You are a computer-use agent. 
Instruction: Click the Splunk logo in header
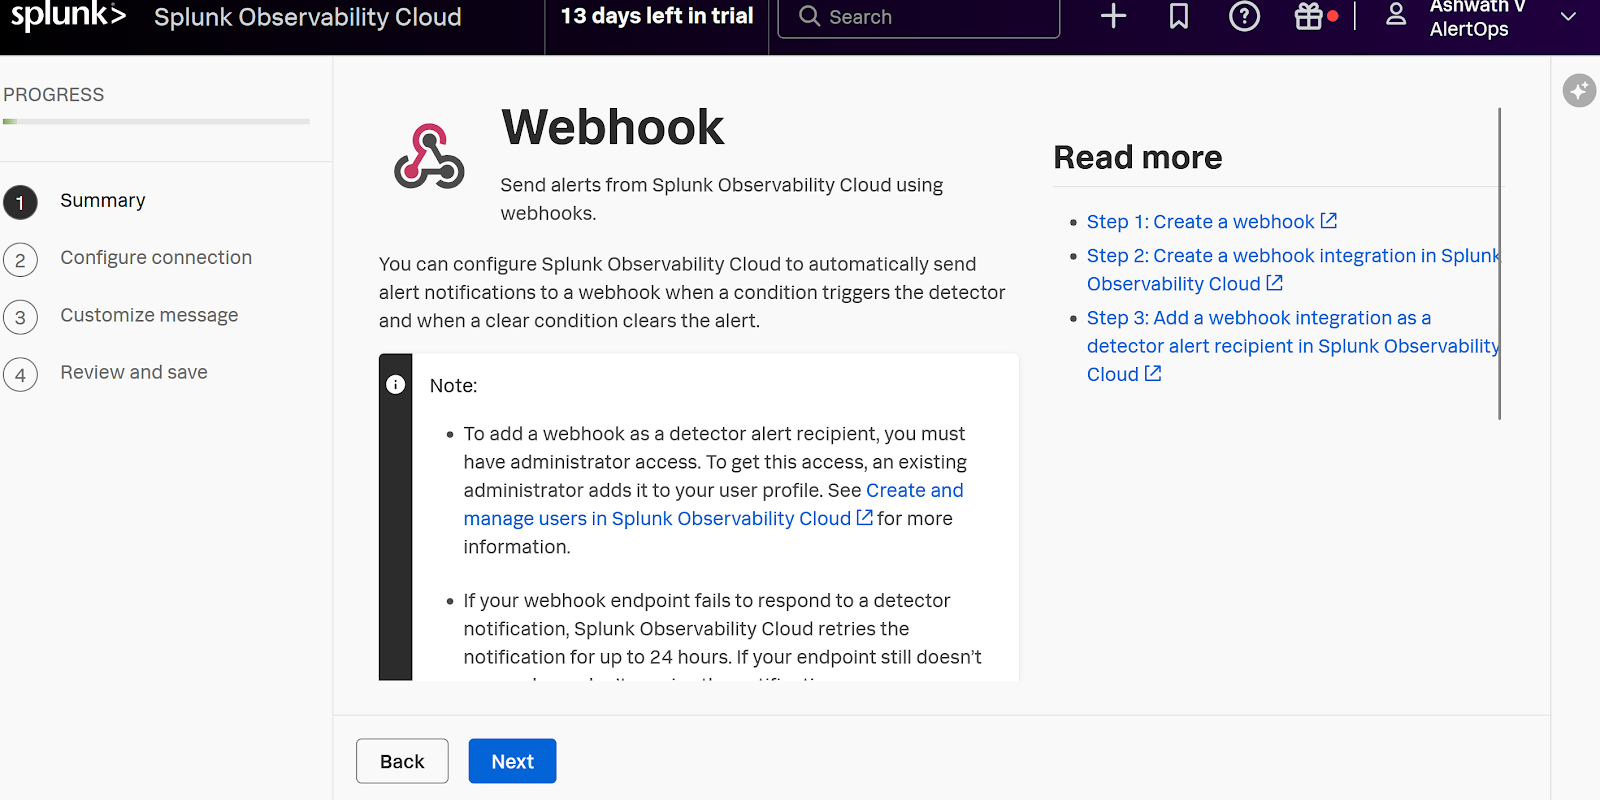68,16
